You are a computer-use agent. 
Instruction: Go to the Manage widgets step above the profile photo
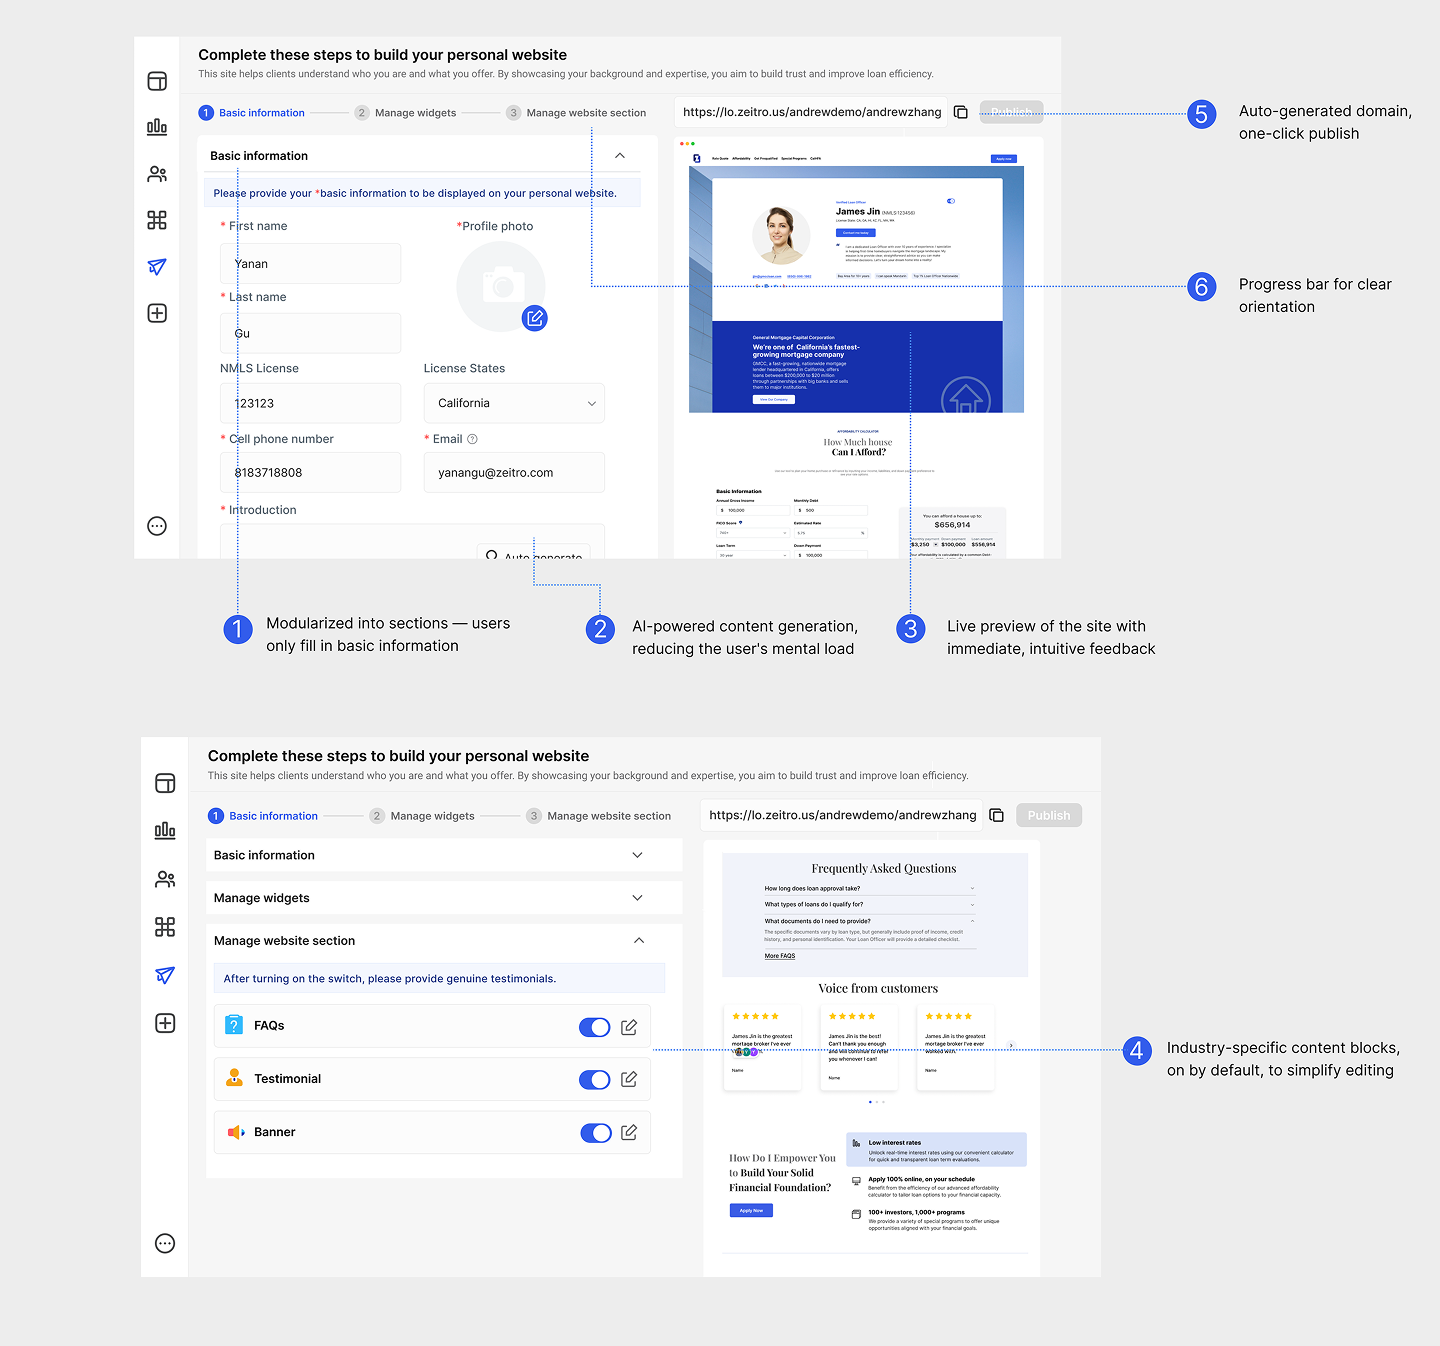405,113
